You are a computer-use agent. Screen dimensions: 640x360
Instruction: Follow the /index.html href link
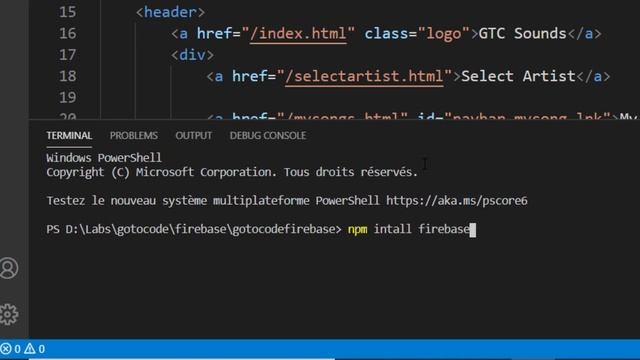pyautogui.click(x=298, y=33)
